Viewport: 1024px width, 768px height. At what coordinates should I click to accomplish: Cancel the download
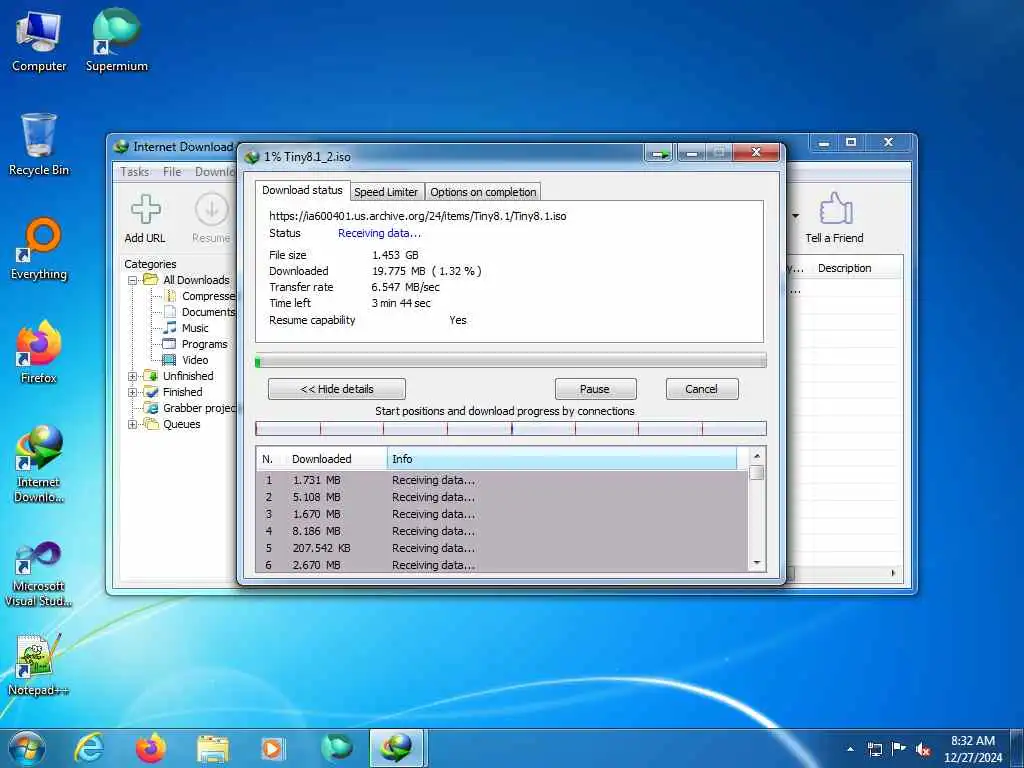tap(702, 389)
